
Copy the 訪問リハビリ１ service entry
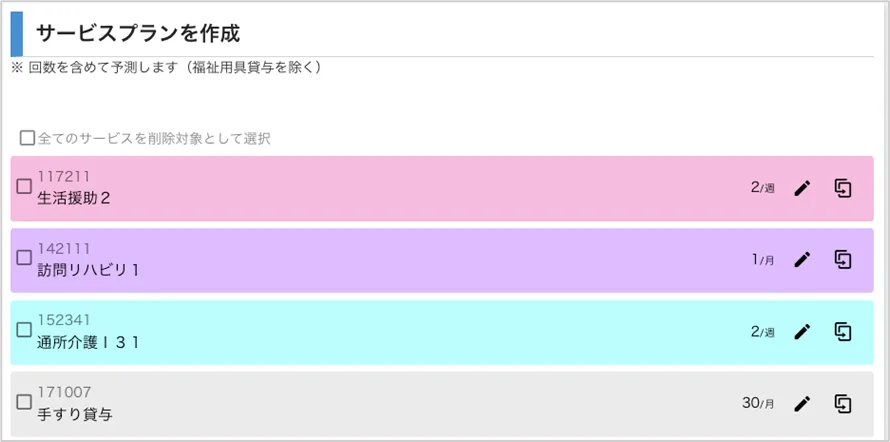pos(843,260)
